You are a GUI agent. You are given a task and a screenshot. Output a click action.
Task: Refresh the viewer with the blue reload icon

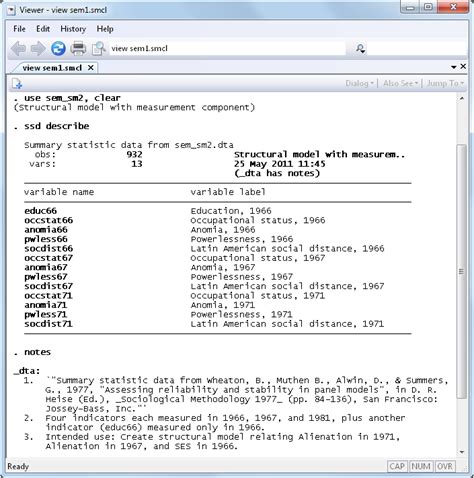58,49
